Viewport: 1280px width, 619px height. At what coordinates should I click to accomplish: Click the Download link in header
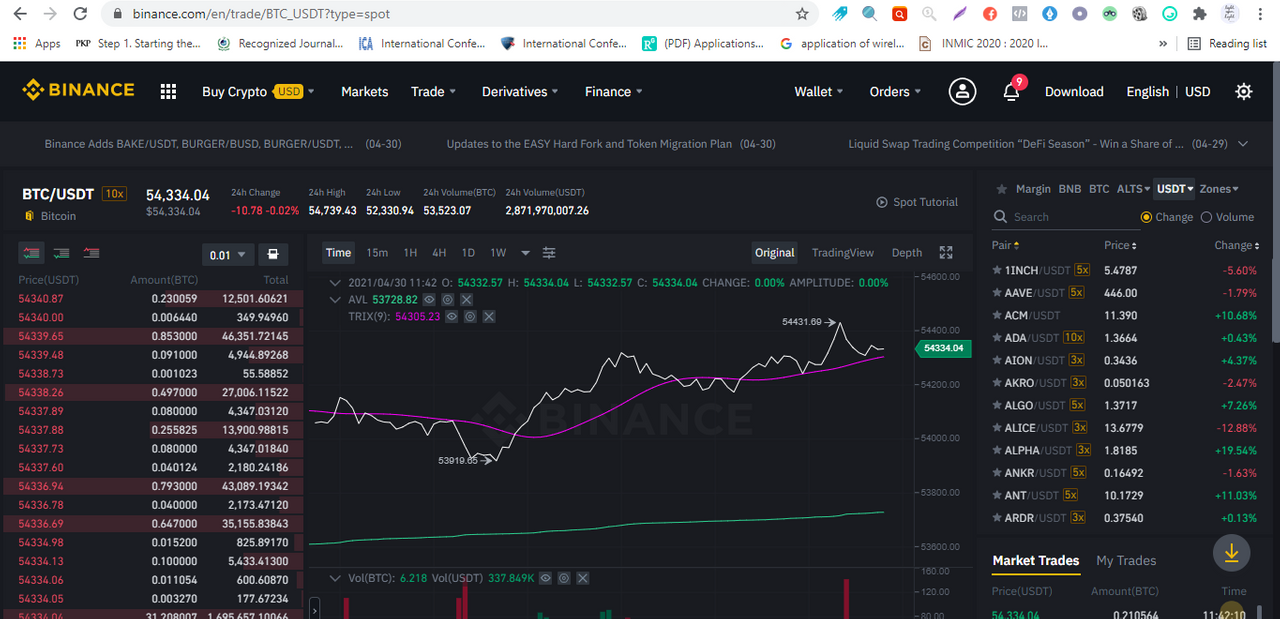coord(1074,91)
